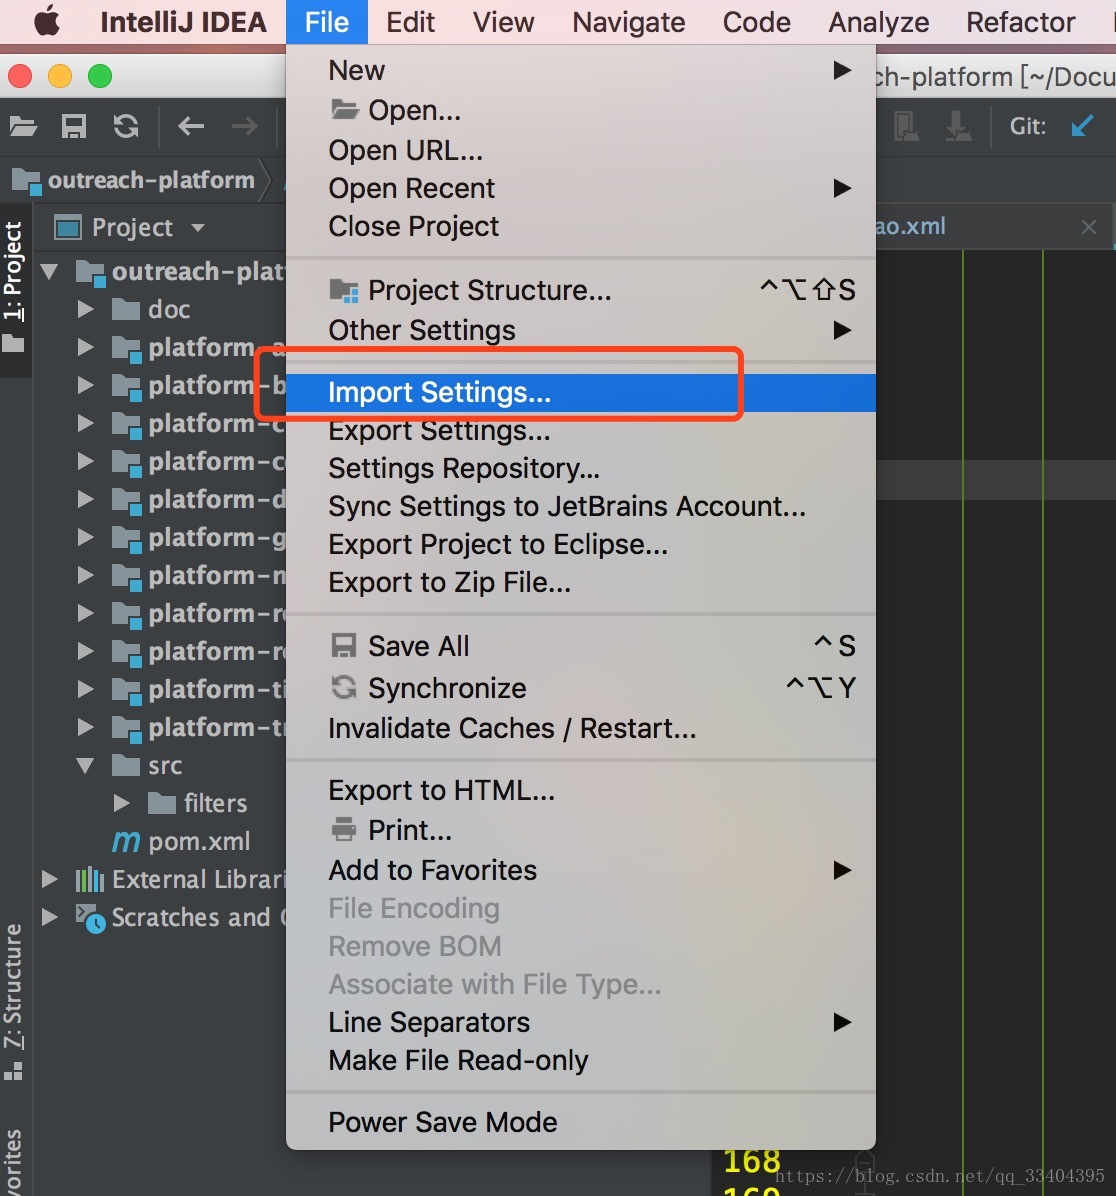Collapse the outreach-platform root tree node
Viewport: 1116px width, 1196px height.
50,272
